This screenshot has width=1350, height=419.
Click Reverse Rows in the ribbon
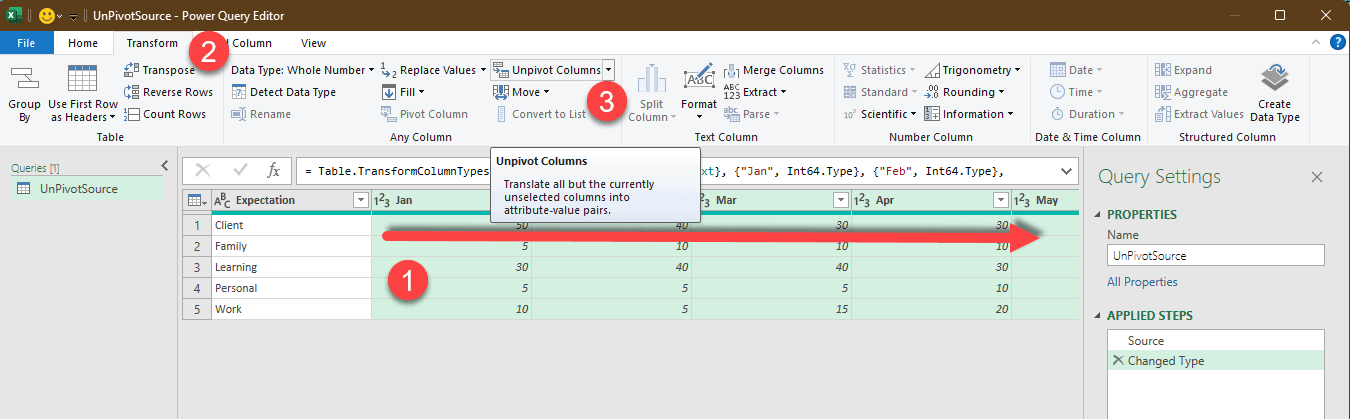(167, 92)
